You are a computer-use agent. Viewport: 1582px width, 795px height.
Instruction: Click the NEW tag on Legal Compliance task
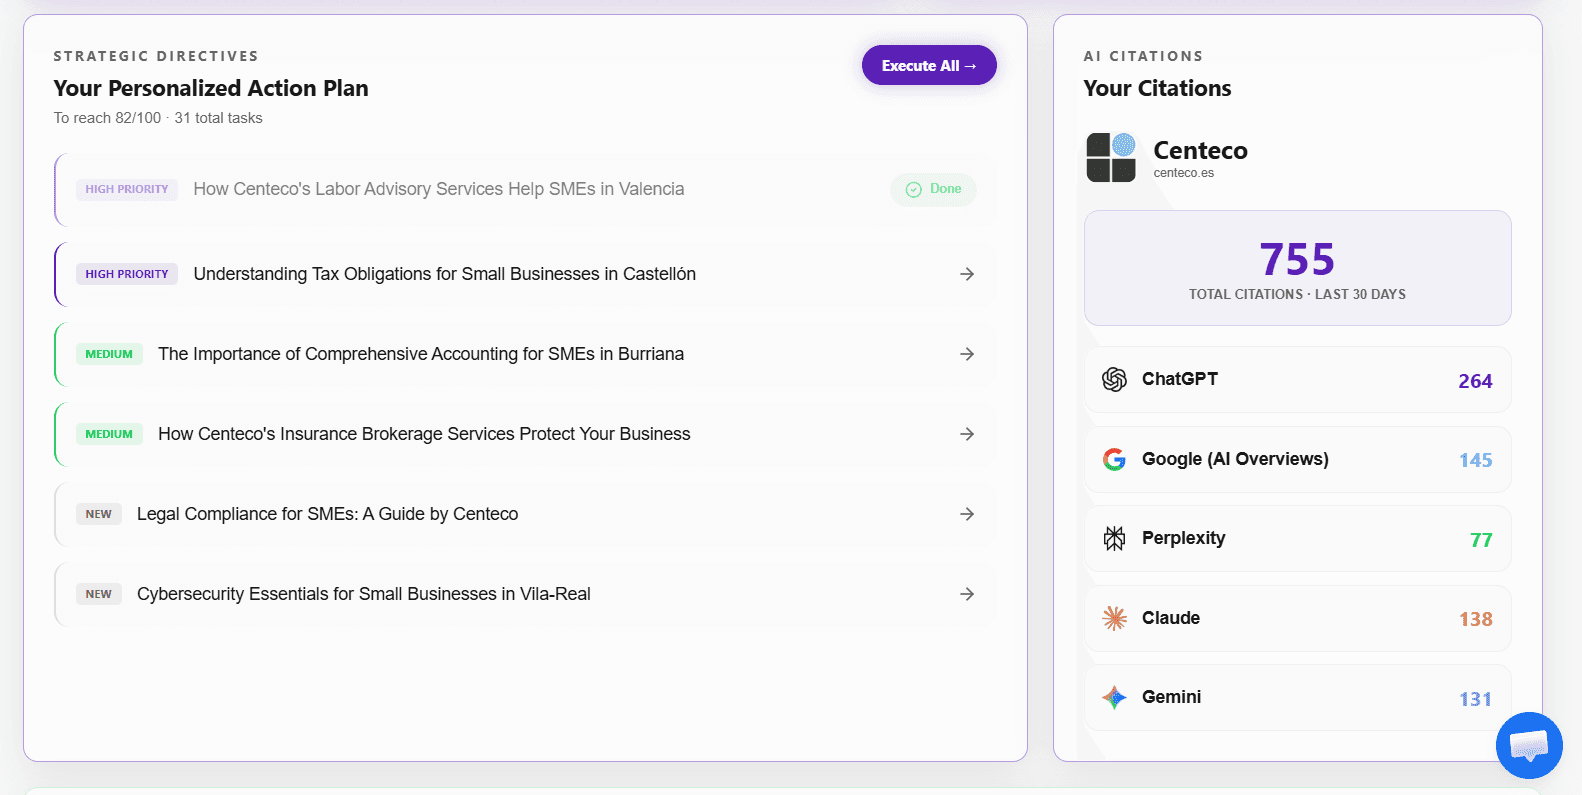tap(99, 514)
